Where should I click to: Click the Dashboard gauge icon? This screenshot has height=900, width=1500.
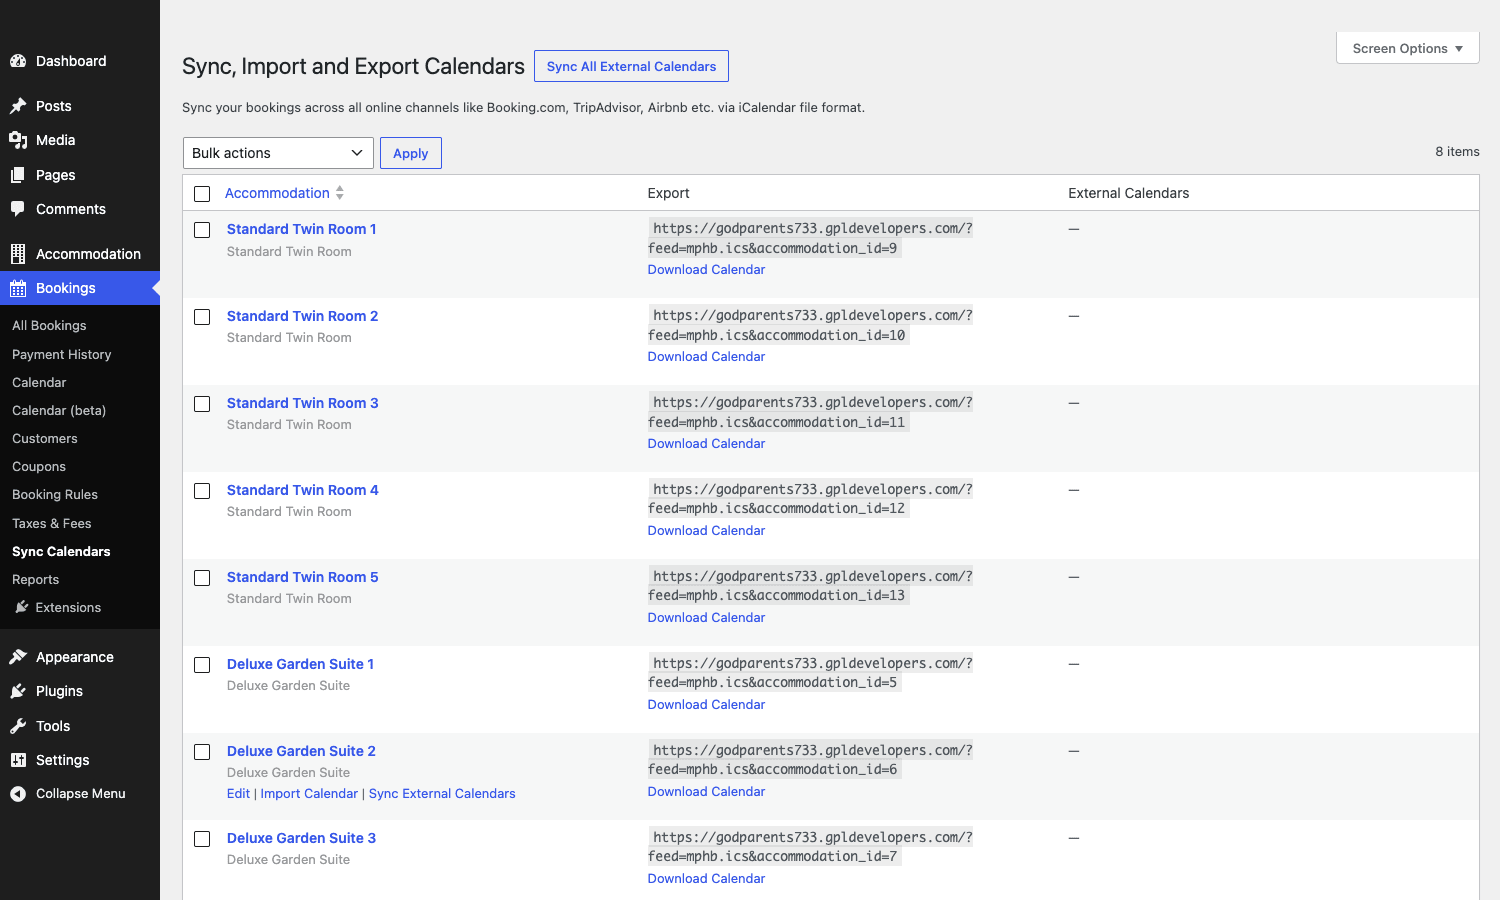[x=18, y=61]
